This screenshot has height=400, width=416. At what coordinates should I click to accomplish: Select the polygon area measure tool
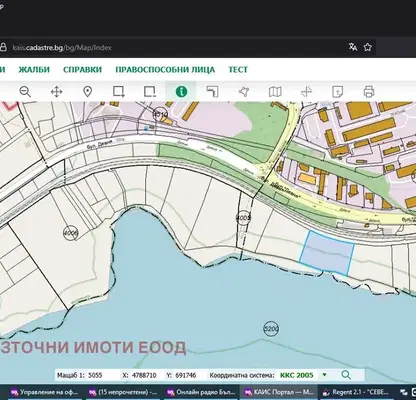244,91
